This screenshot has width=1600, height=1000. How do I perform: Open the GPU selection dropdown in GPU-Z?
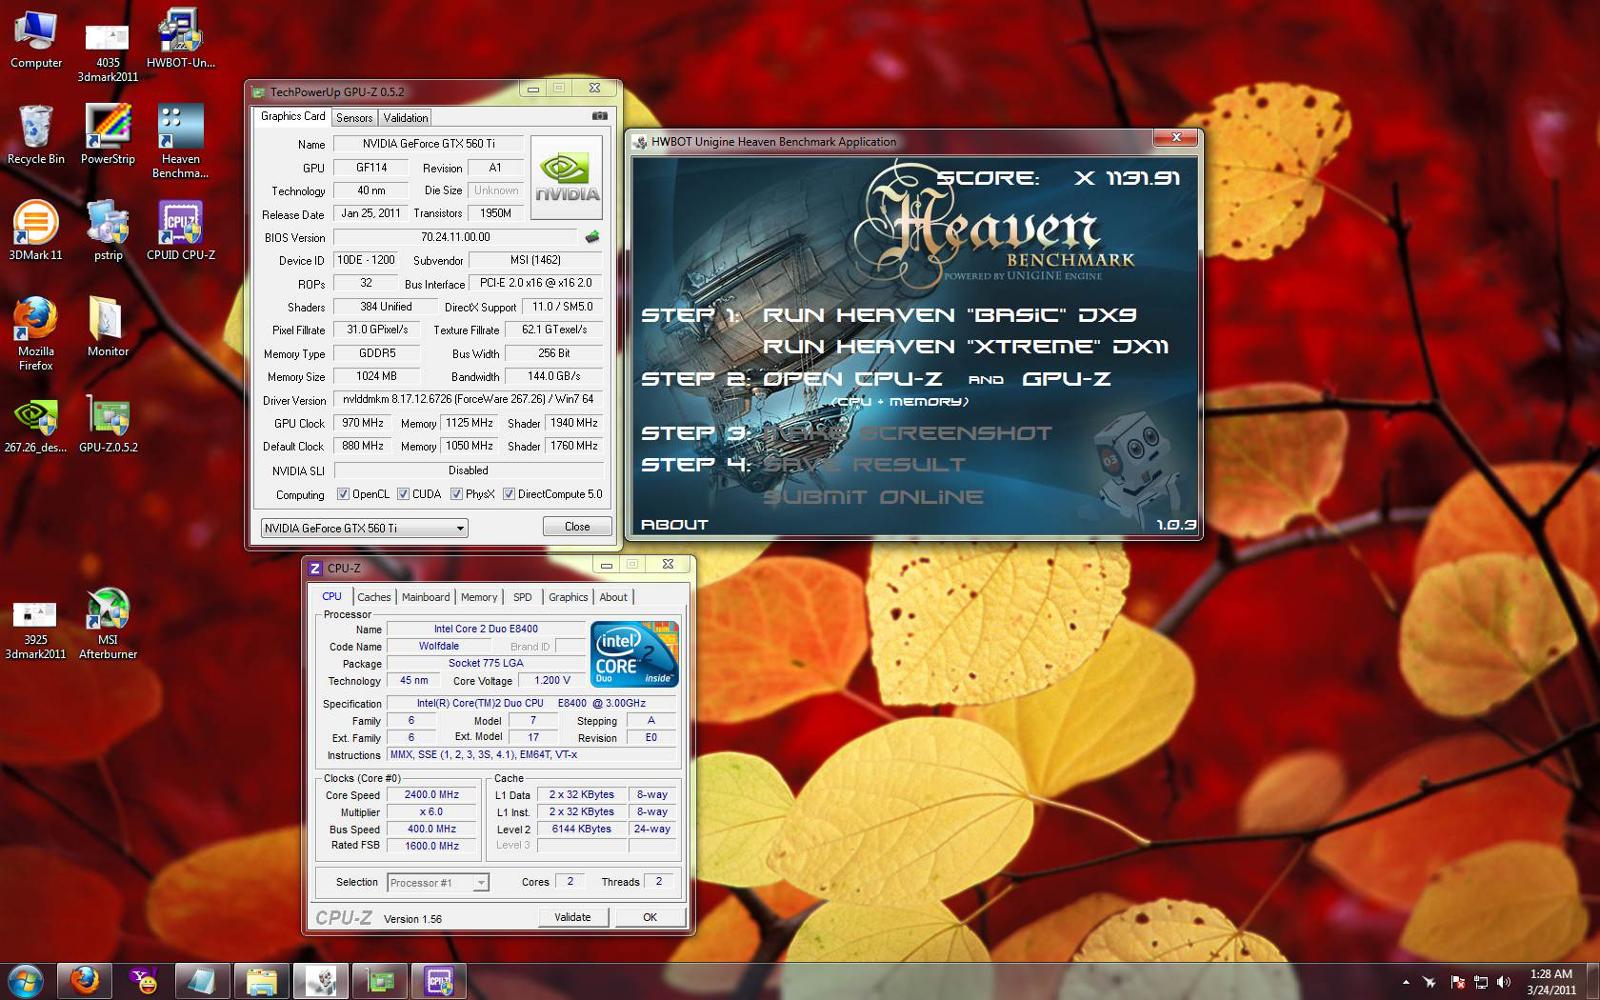tap(364, 528)
